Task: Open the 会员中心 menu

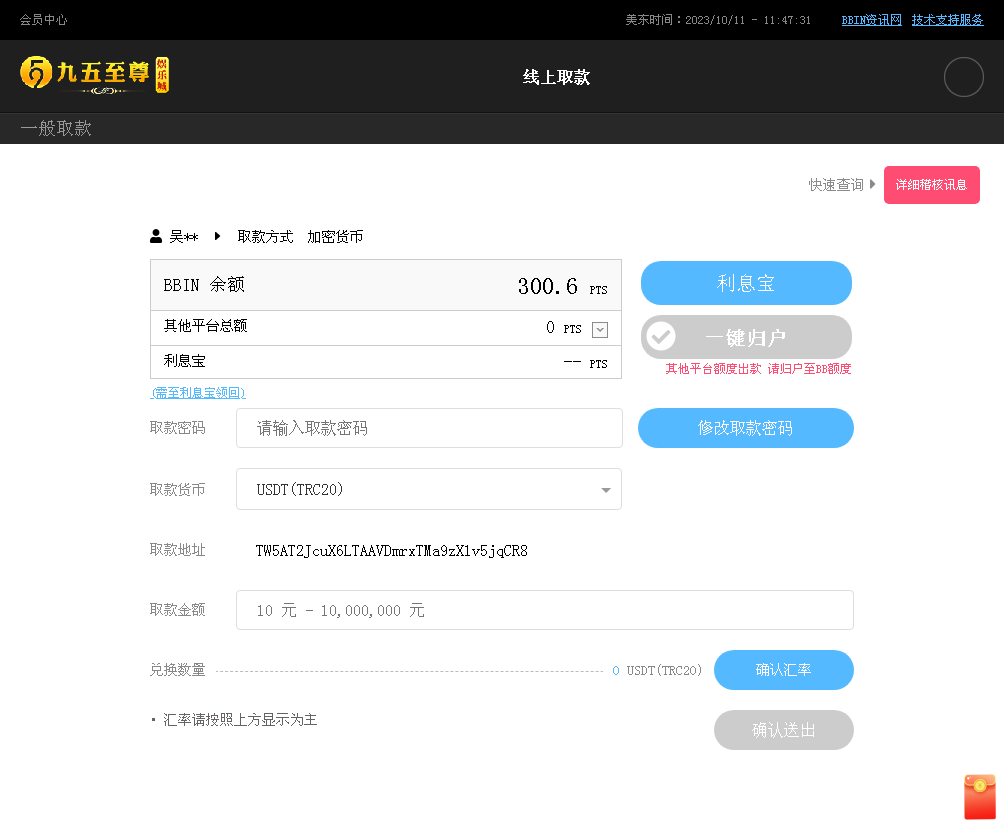Action: [44, 20]
